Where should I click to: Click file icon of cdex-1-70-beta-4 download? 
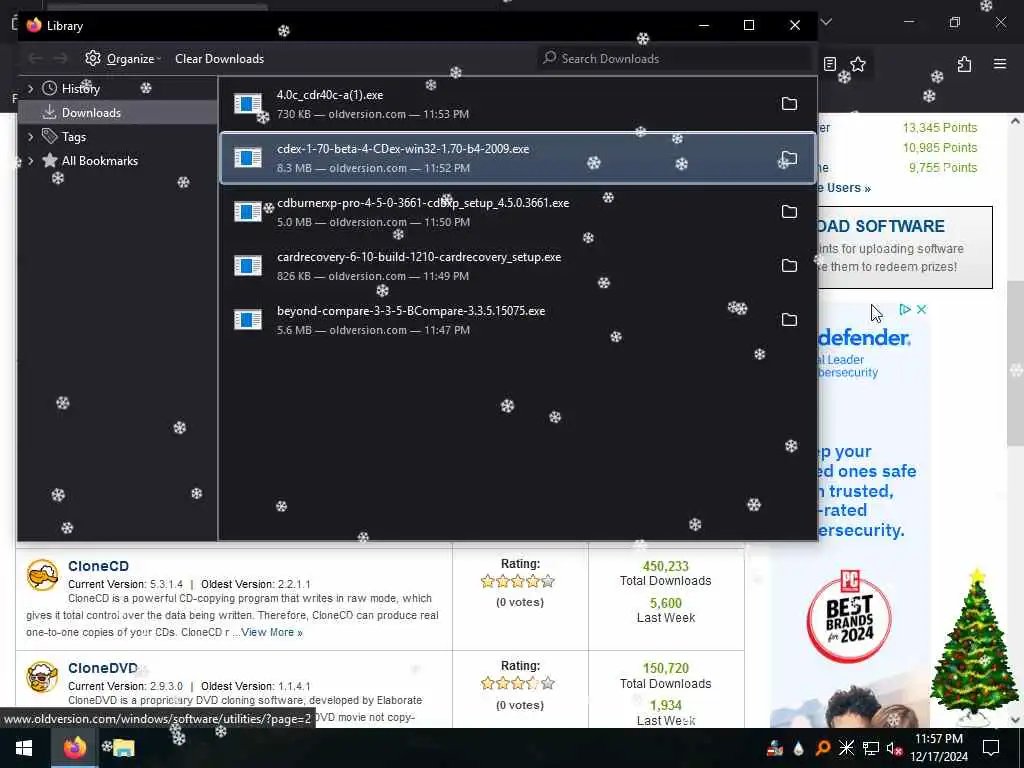(x=248, y=158)
